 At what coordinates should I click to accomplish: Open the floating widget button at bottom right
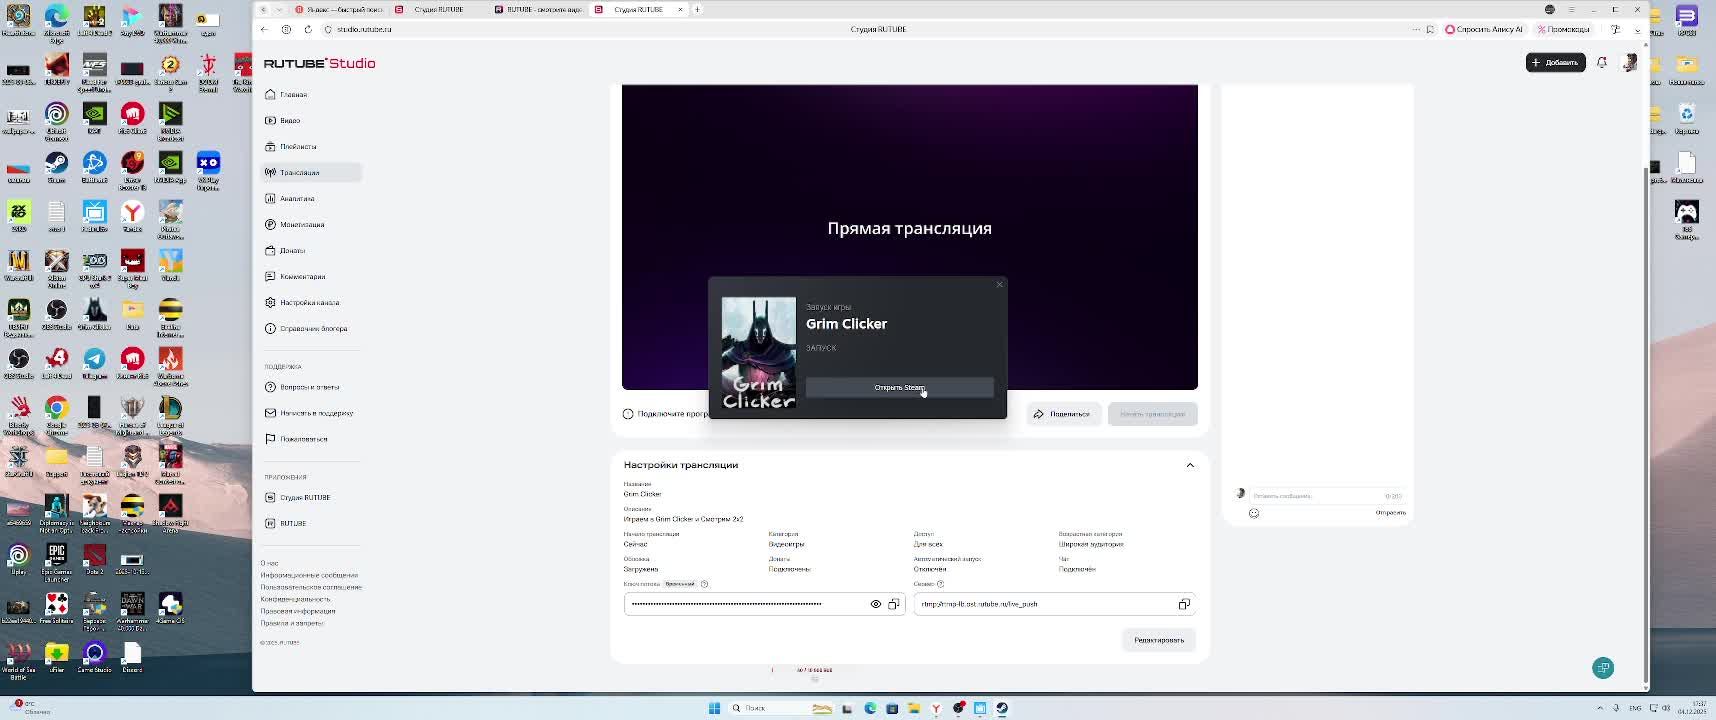click(x=1603, y=668)
